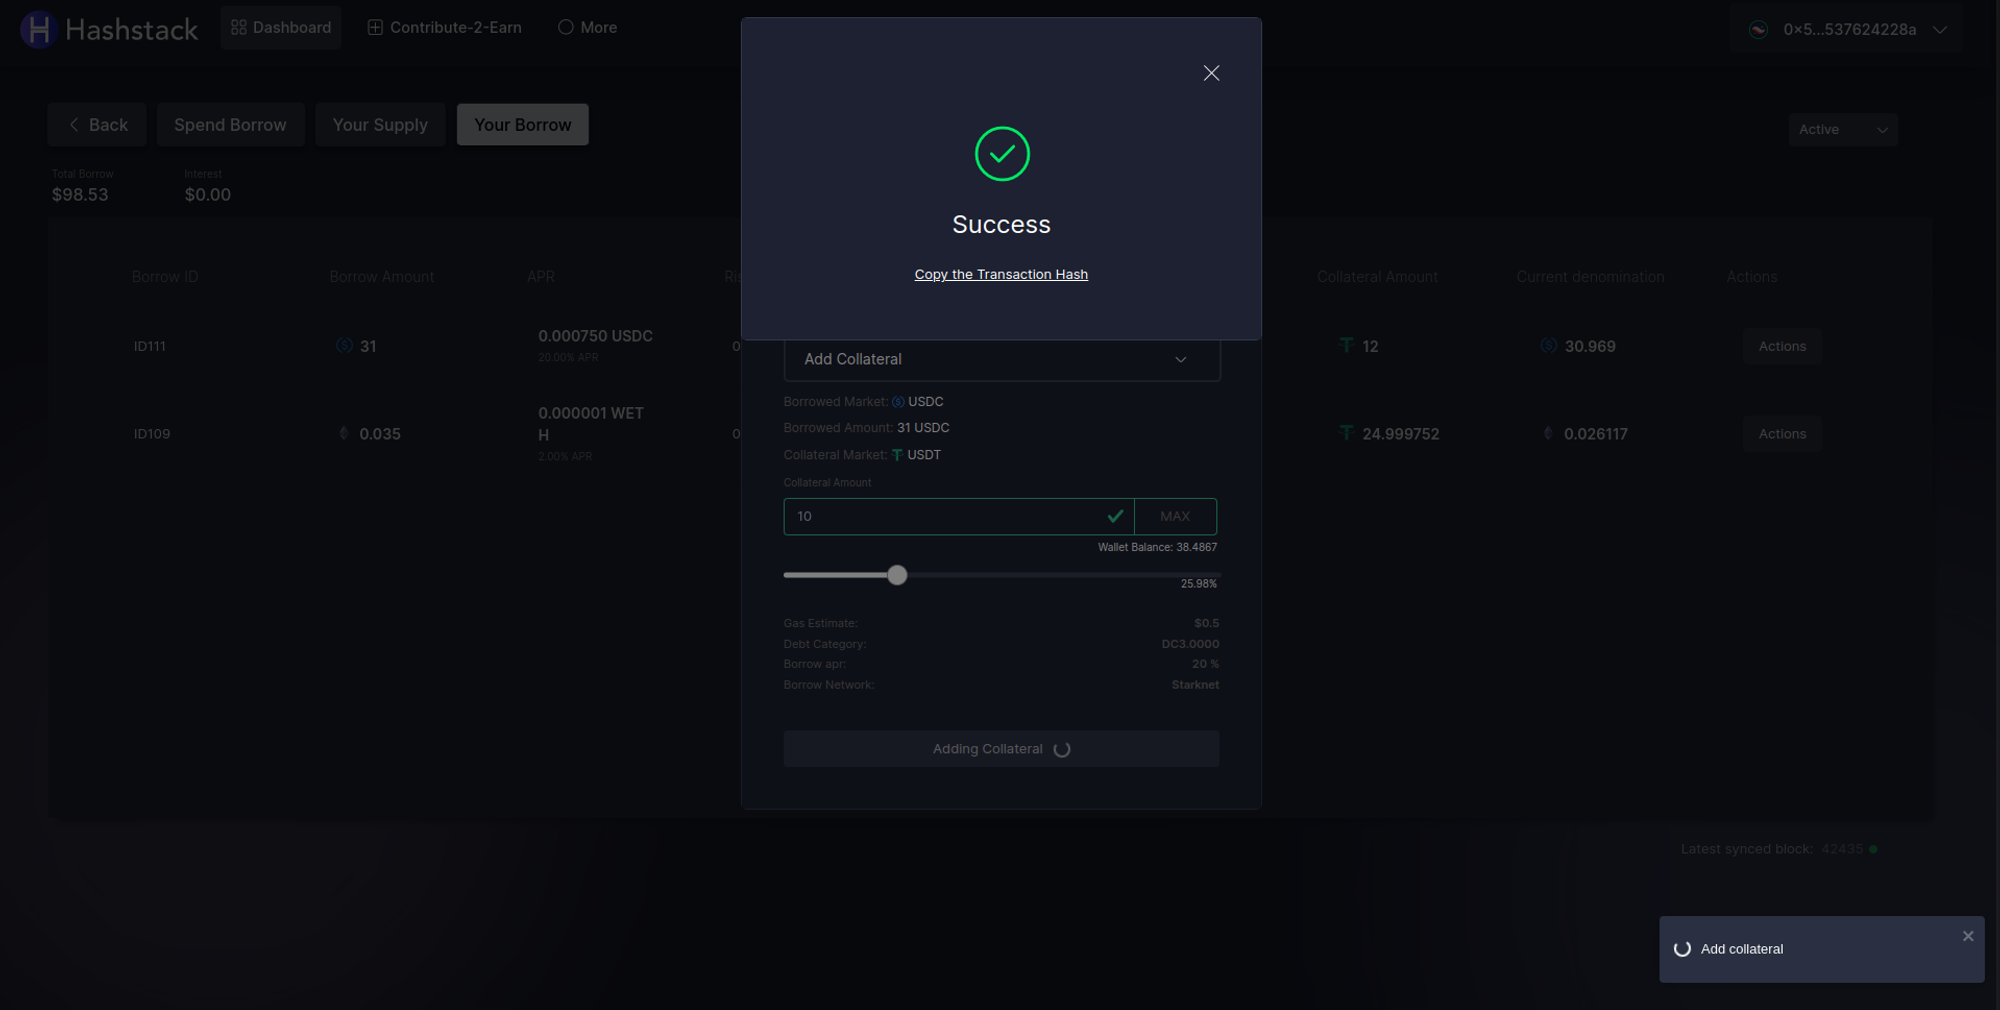The height and width of the screenshot is (1010, 2000).
Task: Click the ETH icon in ID109 borrow amount
Action: [344, 433]
